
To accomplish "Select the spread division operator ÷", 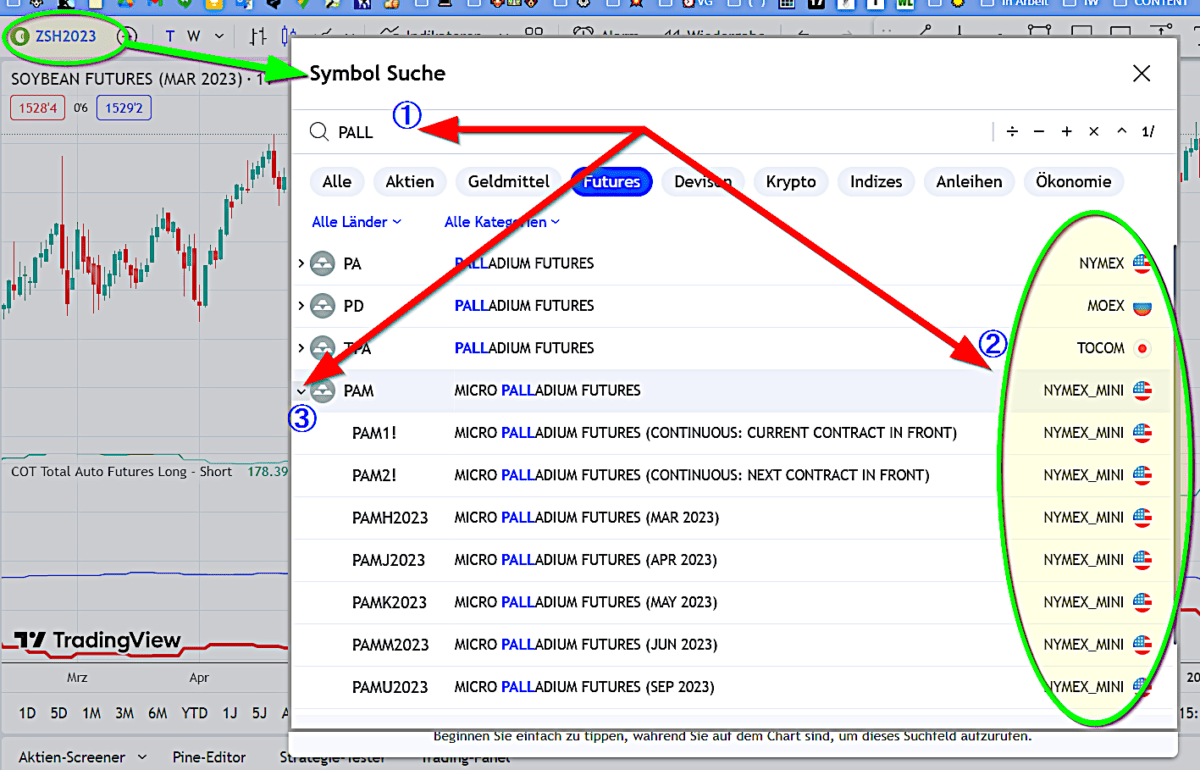I will (x=1011, y=131).
